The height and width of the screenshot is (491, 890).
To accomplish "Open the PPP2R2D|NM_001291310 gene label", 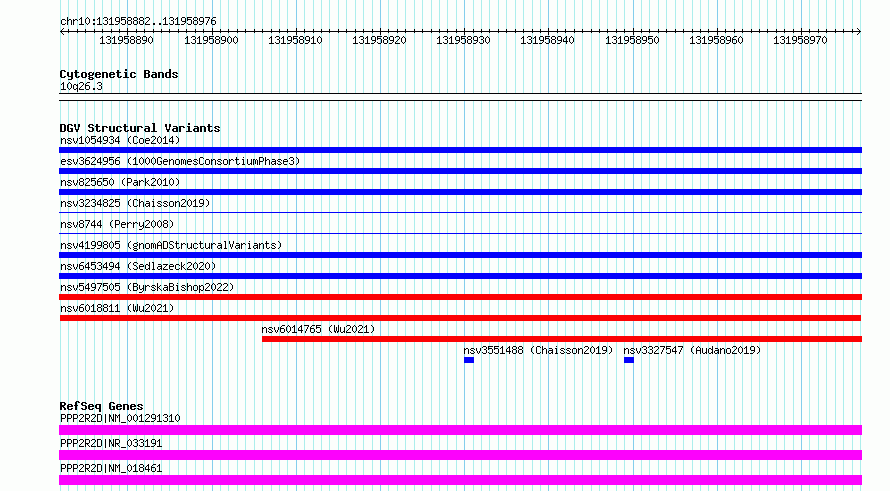I will point(120,418).
